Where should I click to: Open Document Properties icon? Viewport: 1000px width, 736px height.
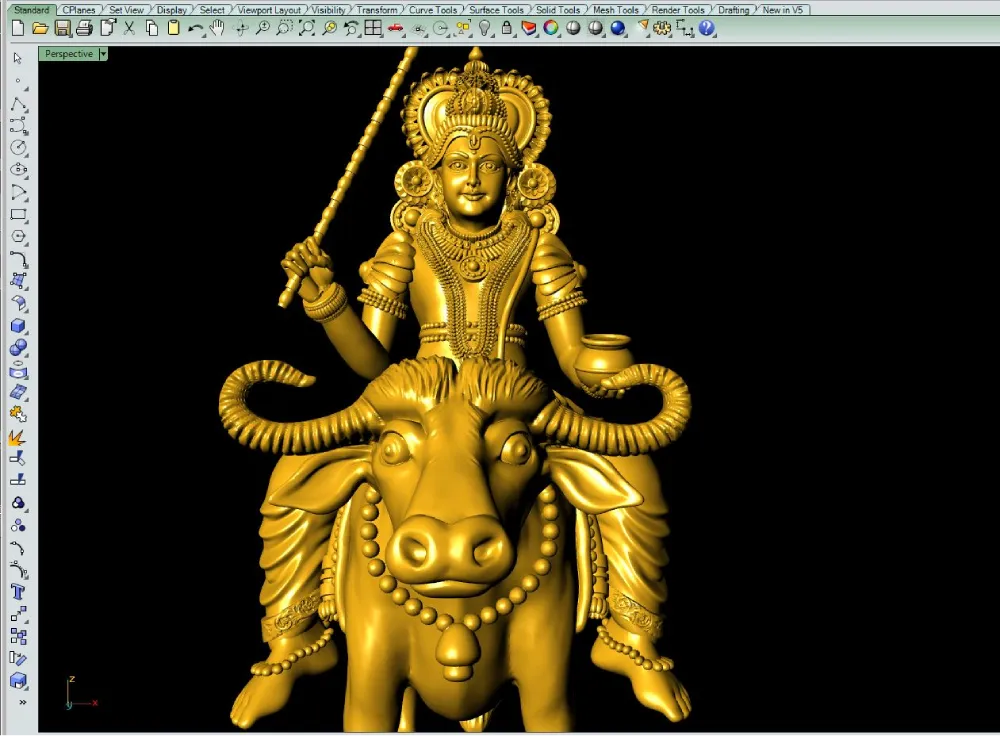point(108,27)
